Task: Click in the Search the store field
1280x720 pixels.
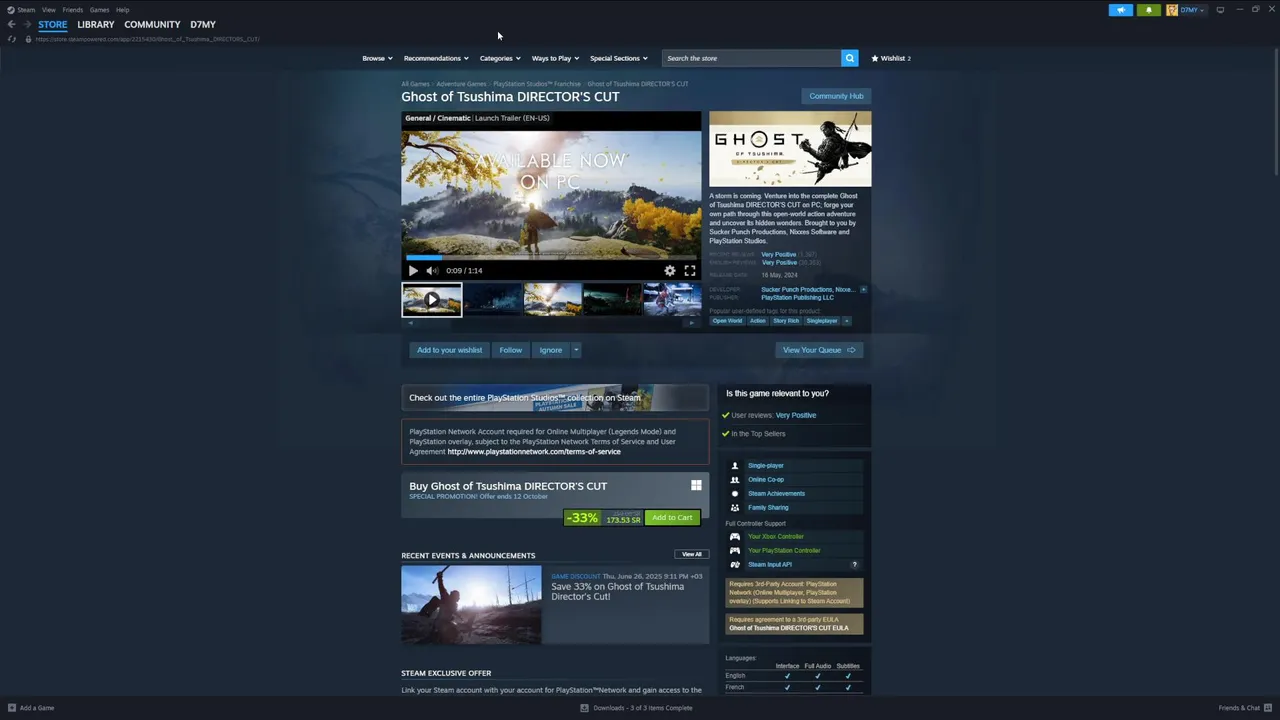Action: click(752, 58)
